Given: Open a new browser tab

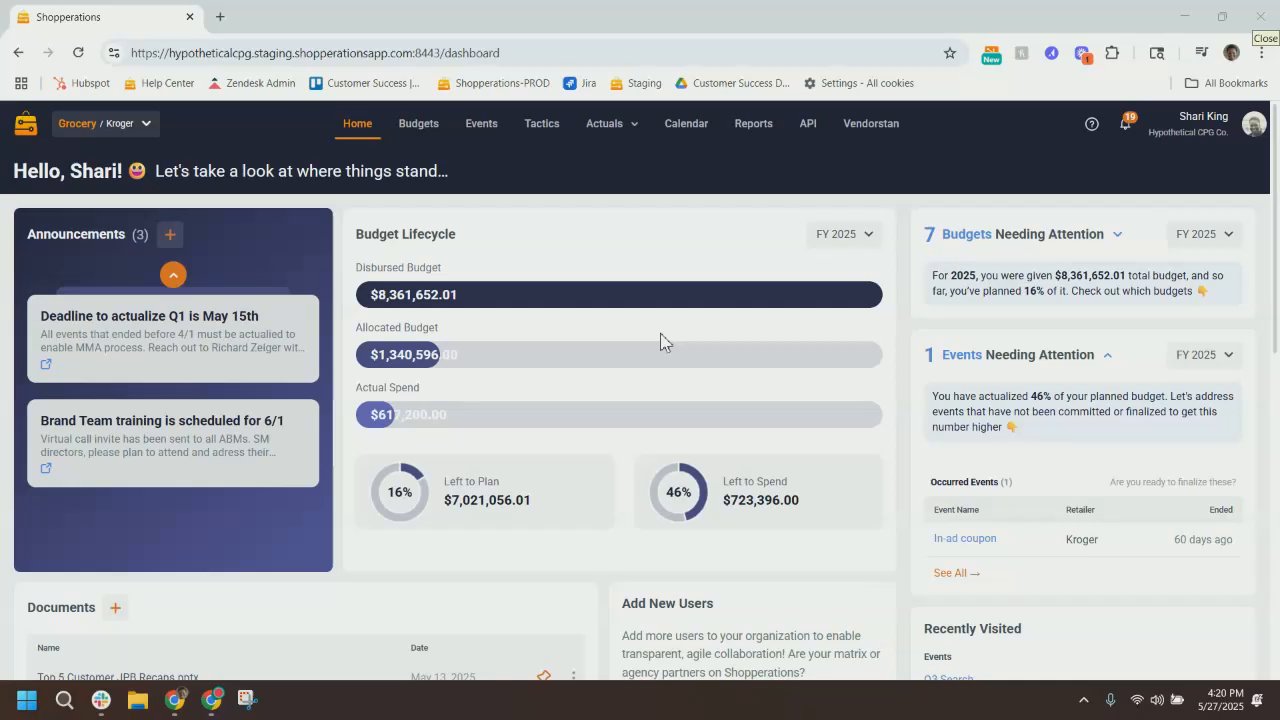Looking at the screenshot, I should coord(220,17).
